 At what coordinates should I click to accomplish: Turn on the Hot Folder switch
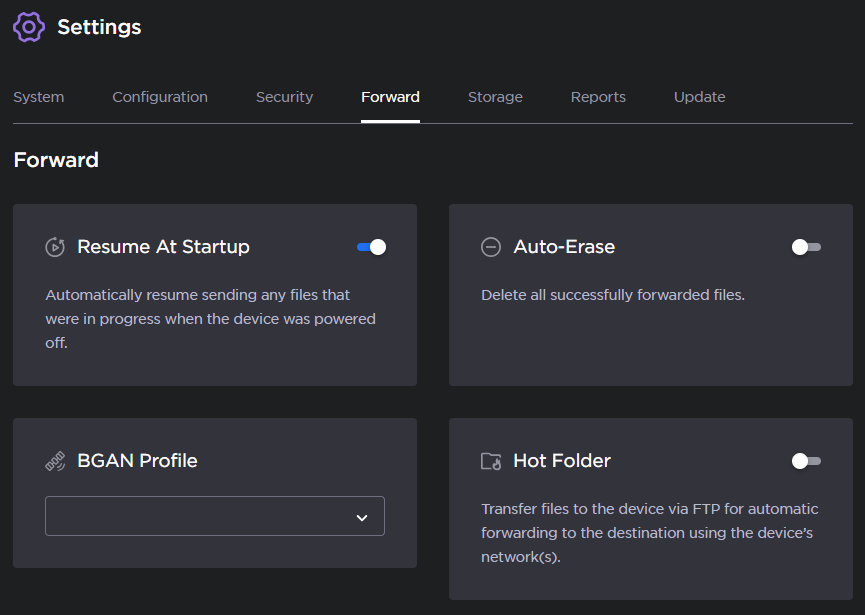click(x=806, y=461)
